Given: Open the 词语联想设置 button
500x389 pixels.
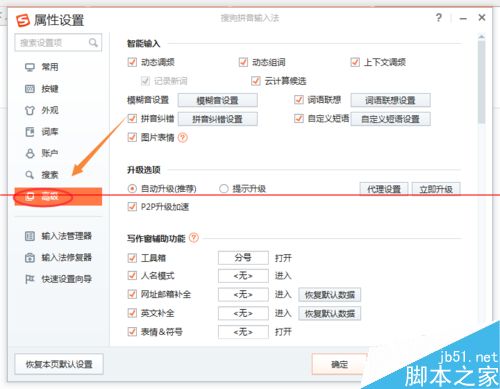Looking at the screenshot, I should pos(390,100).
